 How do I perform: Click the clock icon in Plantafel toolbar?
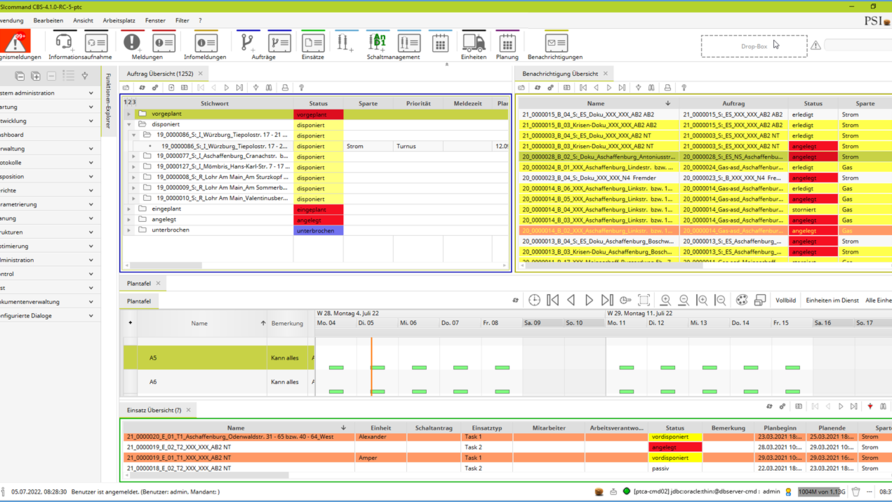534,300
